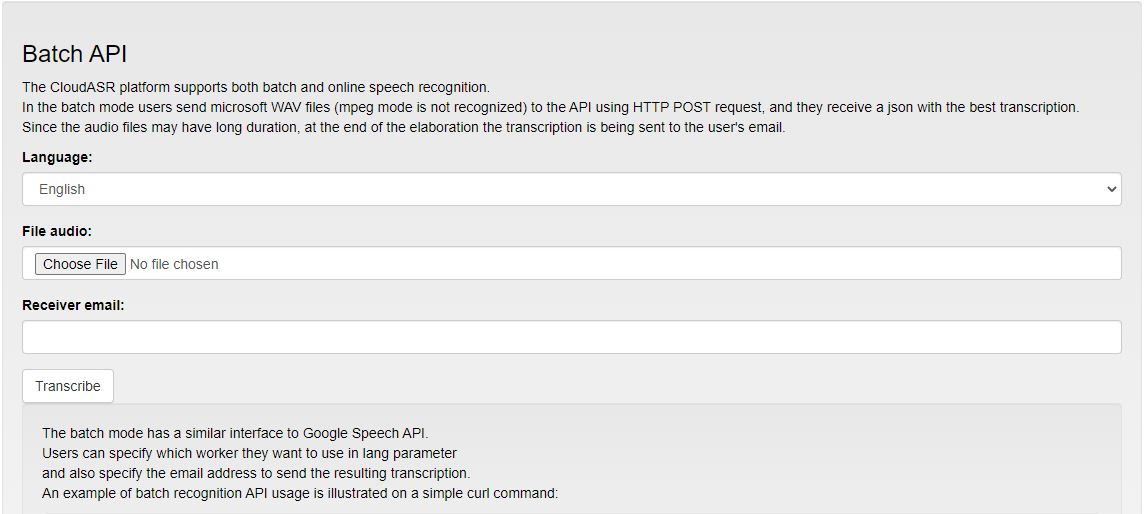This screenshot has height=514, width=1146.
Task: Click the Choose File button
Action: tap(80, 264)
